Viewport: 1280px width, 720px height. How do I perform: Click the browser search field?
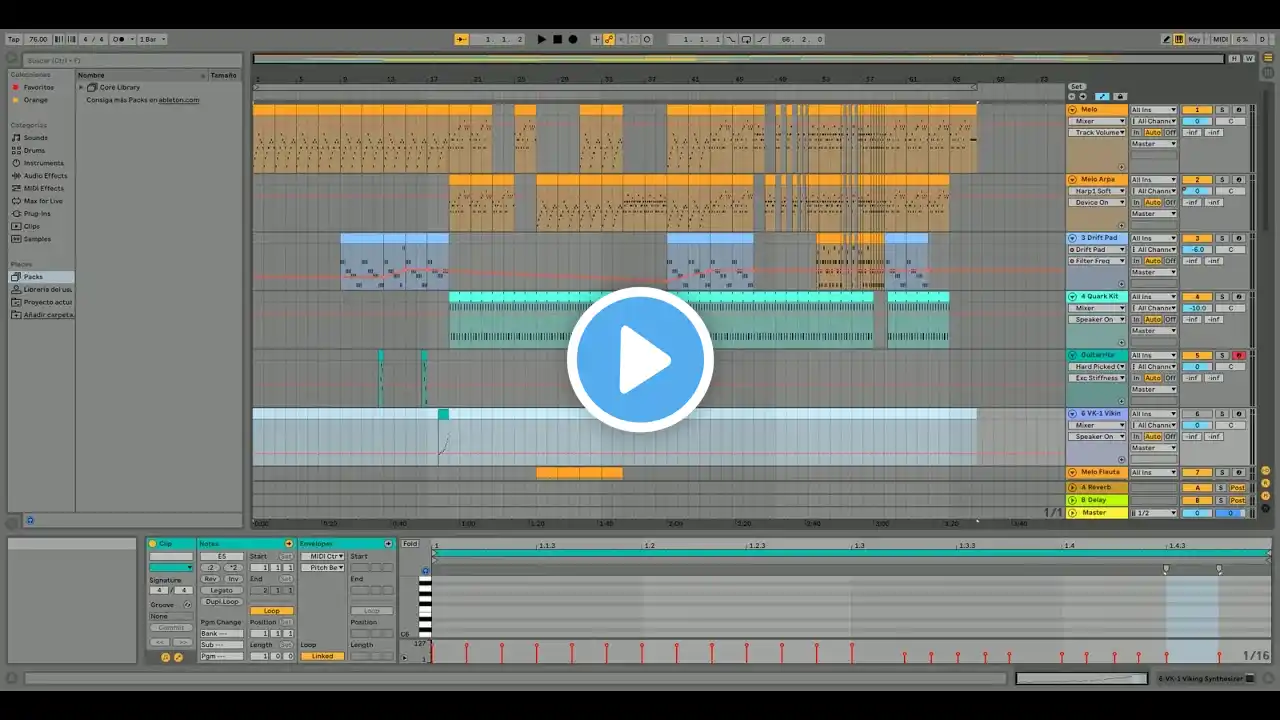pos(132,60)
